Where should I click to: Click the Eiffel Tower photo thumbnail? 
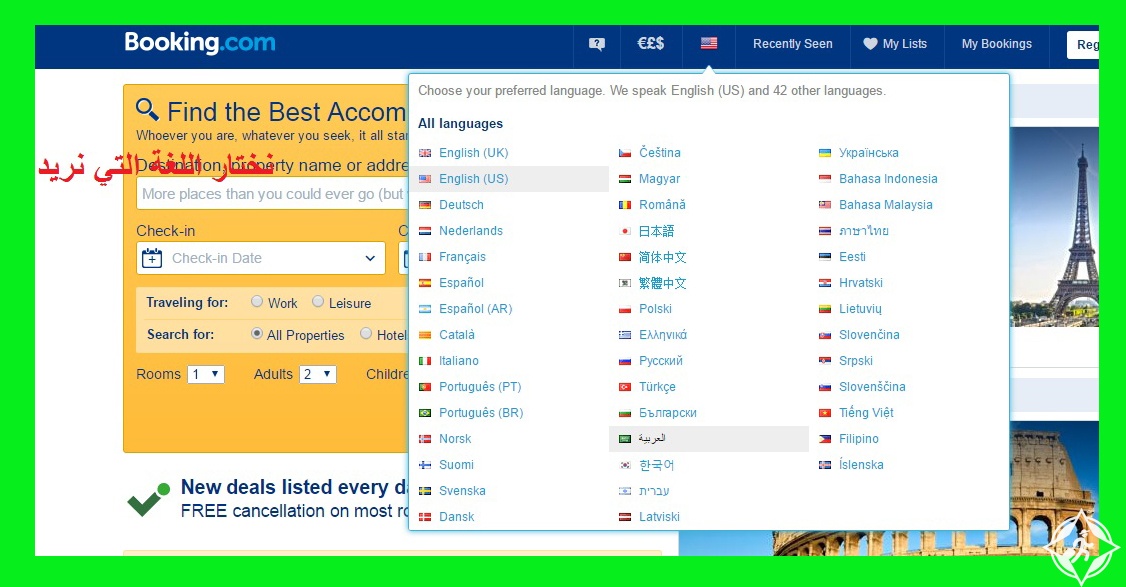click(1054, 227)
